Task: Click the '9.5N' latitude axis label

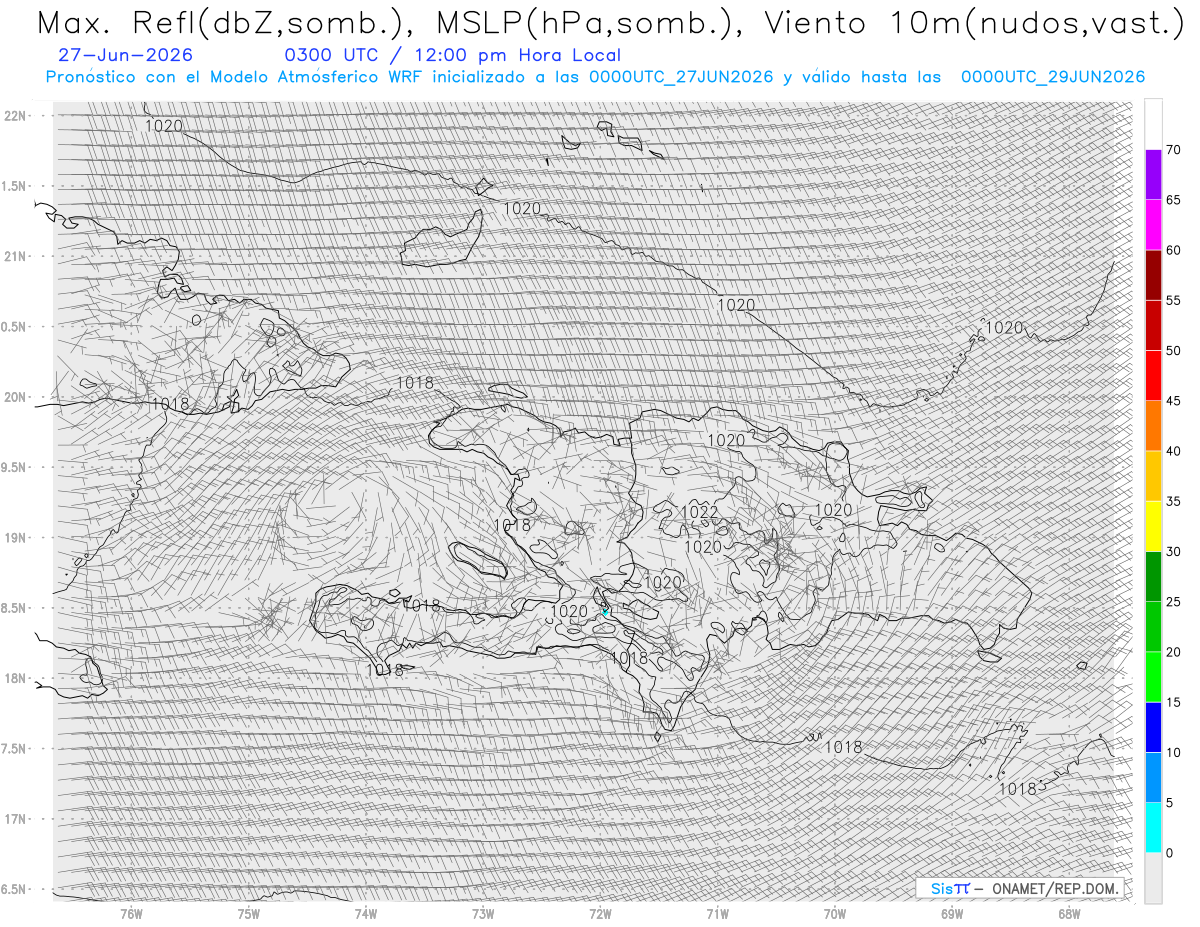Action: pos(14,467)
